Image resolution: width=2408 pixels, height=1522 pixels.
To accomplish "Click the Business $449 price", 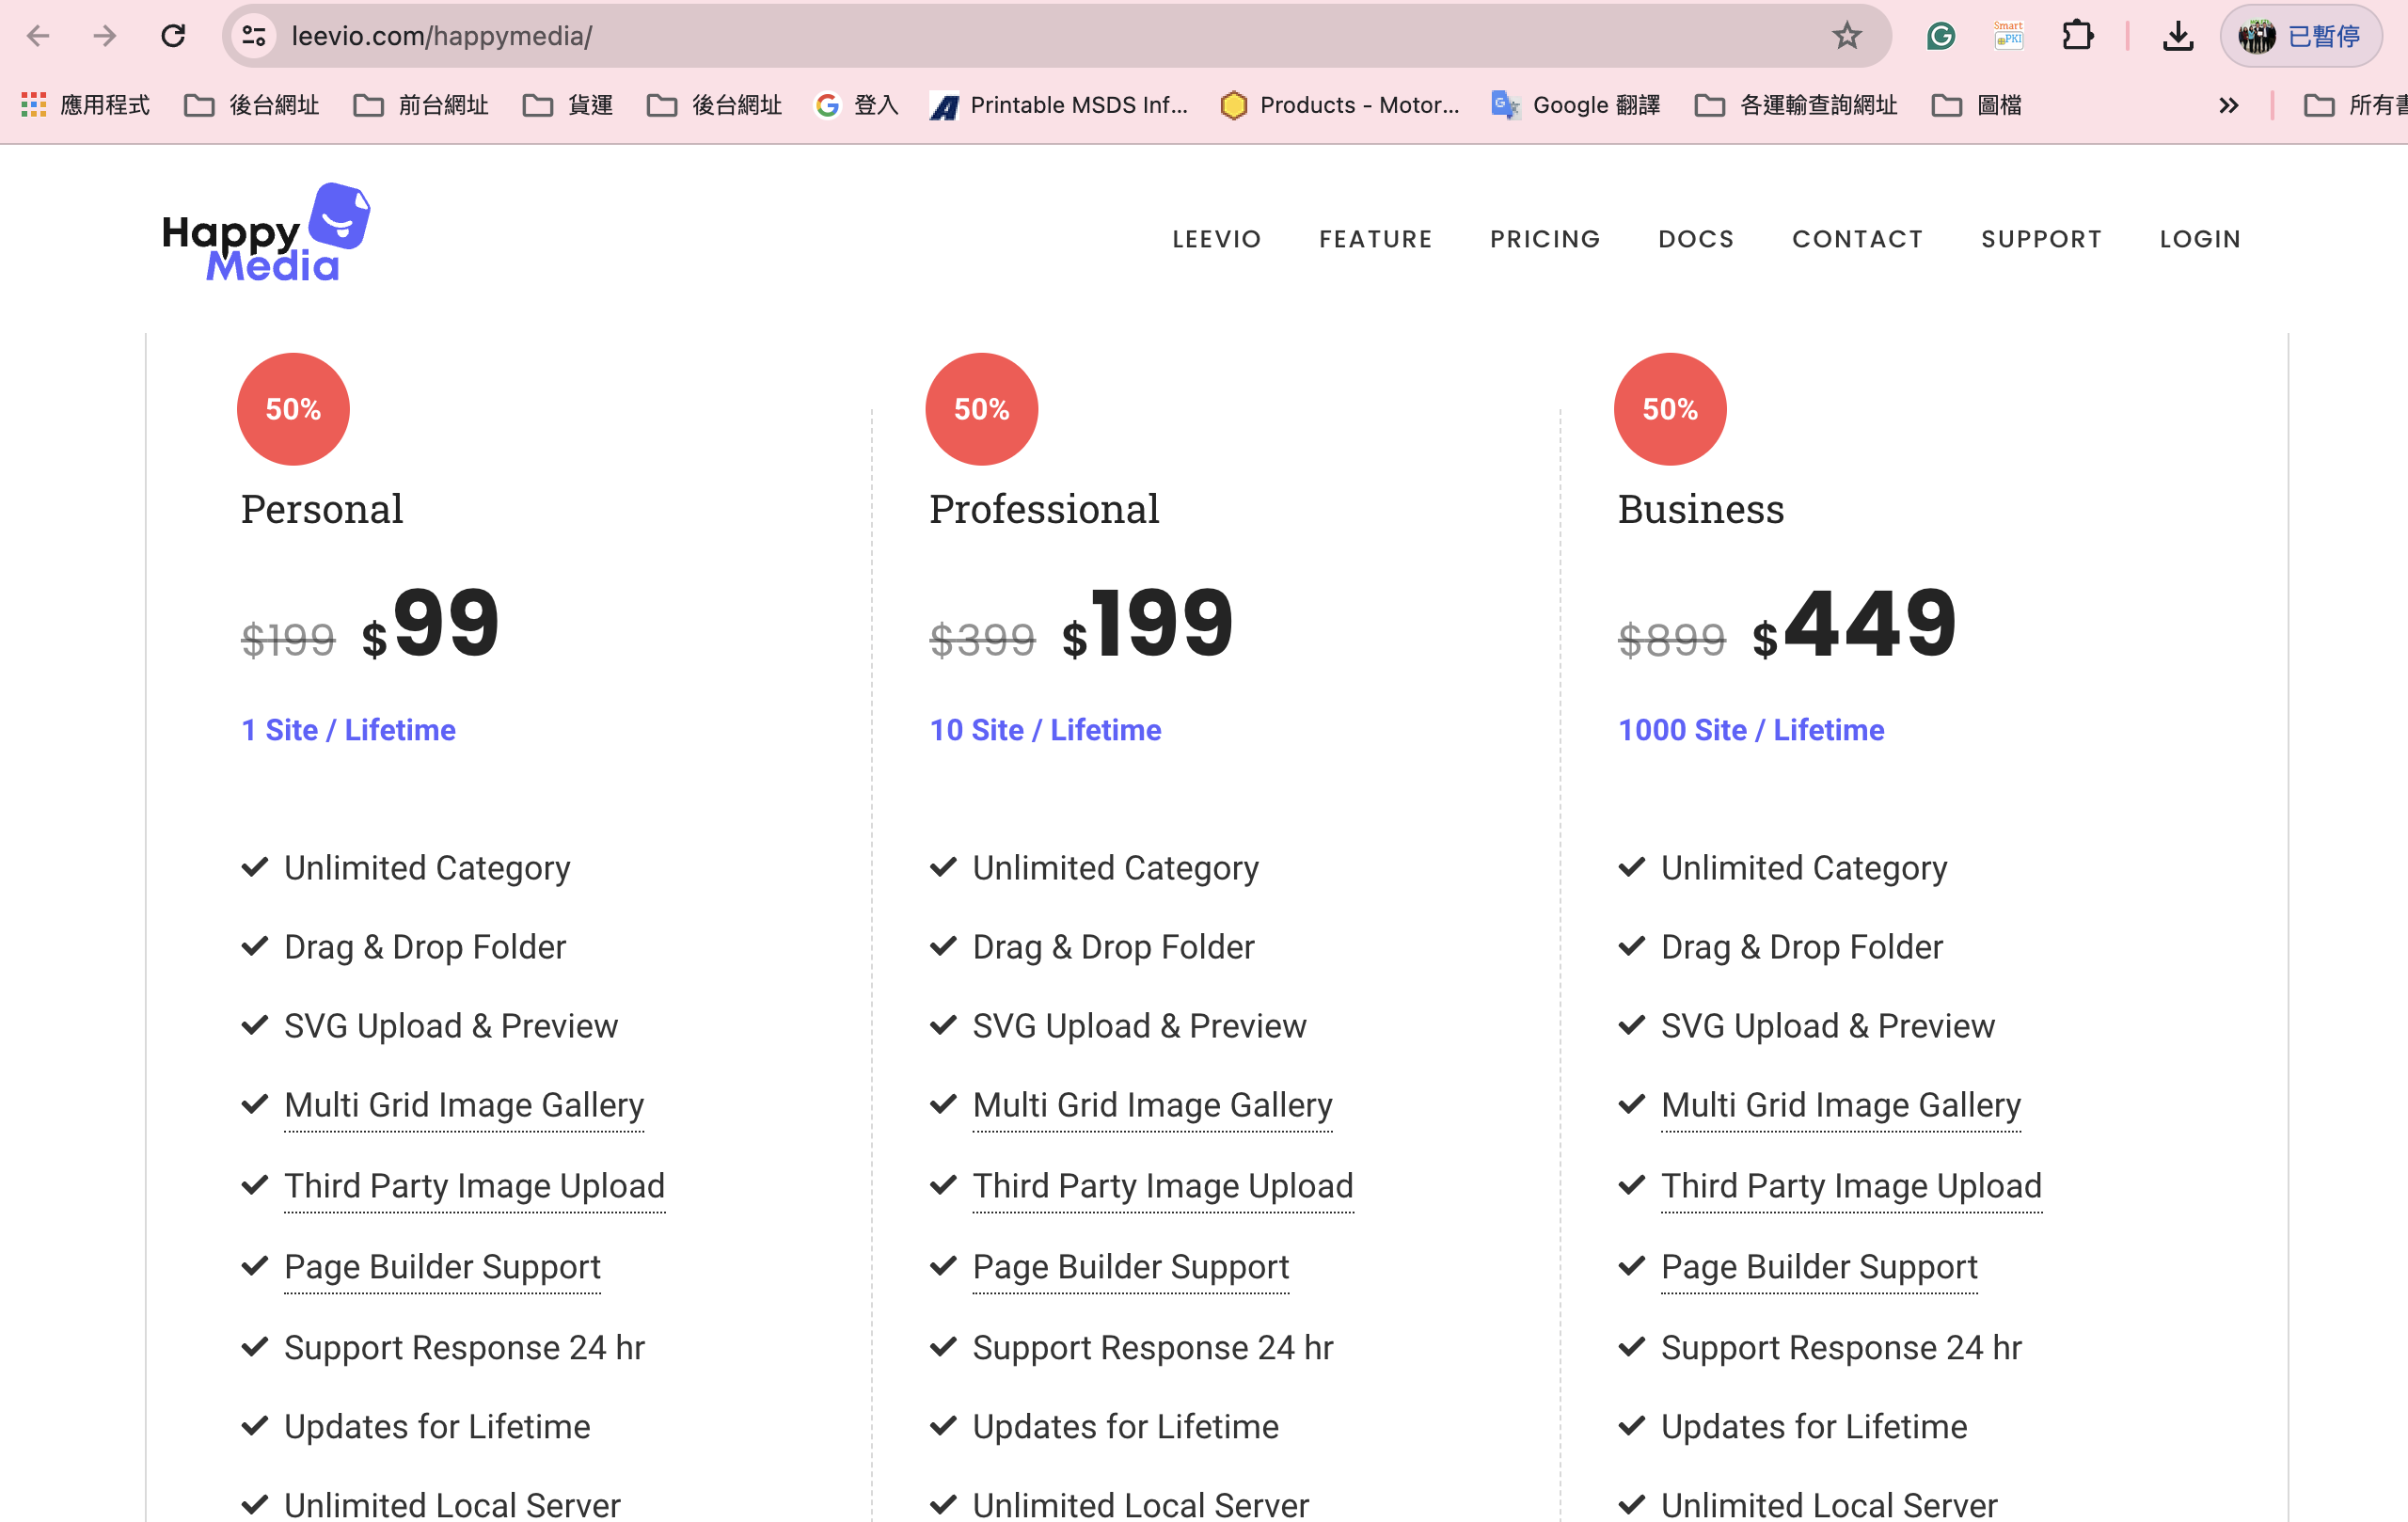I will click(x=1854, y=624).
